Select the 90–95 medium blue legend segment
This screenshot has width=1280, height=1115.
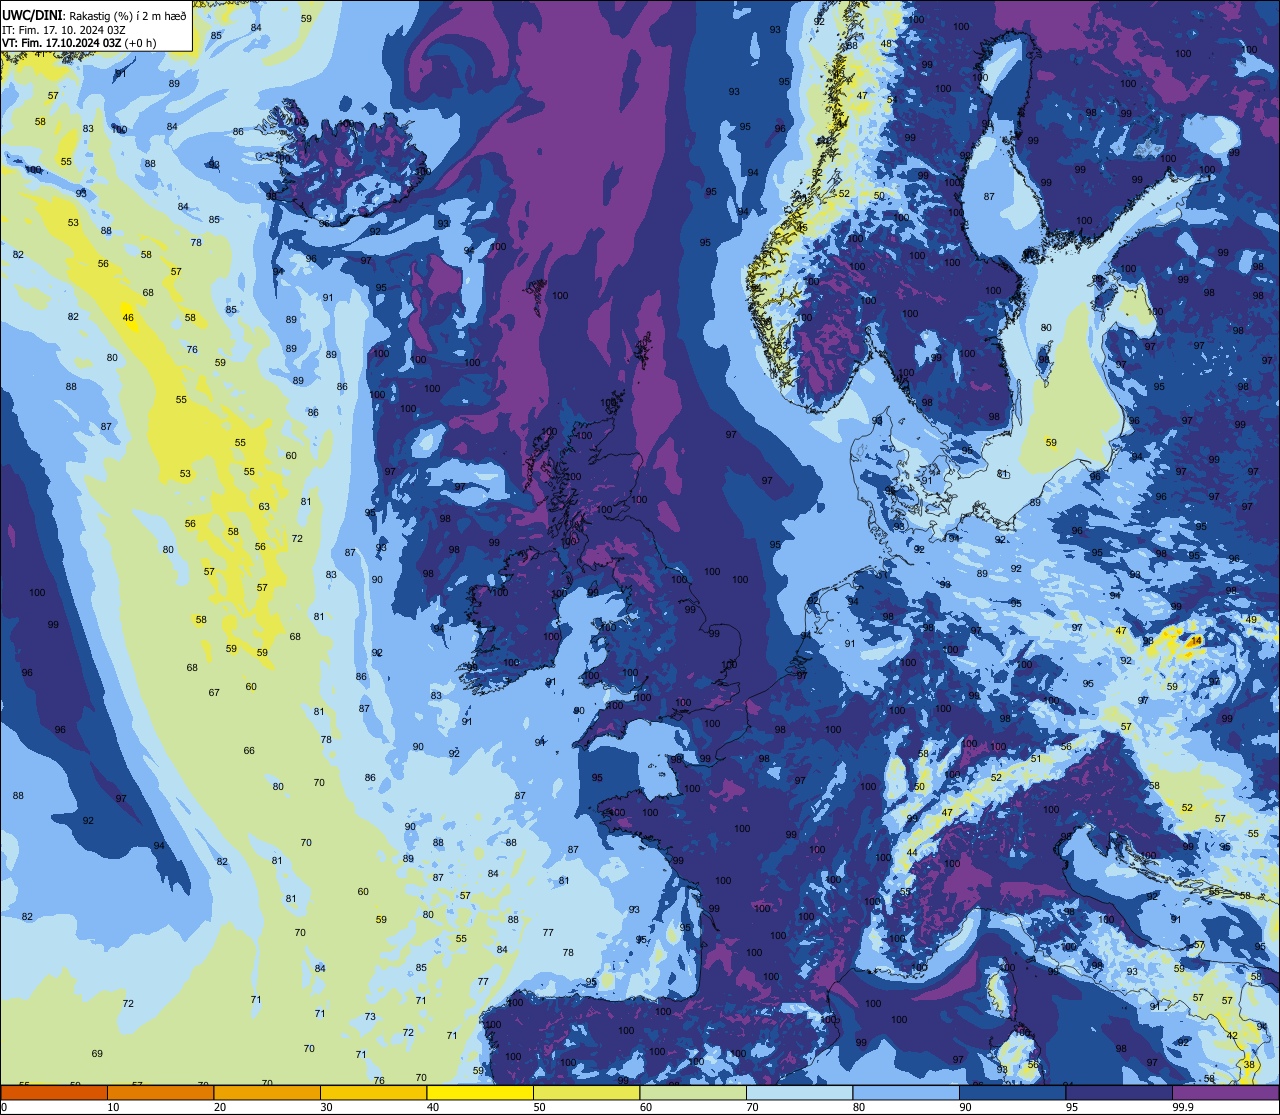click(1013, 1093)
